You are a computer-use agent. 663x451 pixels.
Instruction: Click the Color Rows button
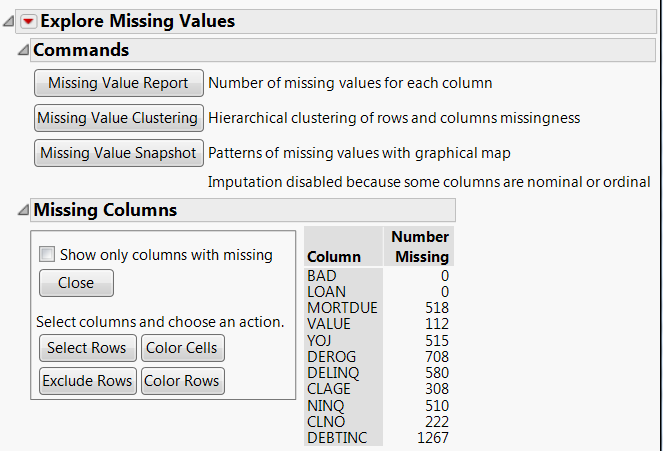183,381
